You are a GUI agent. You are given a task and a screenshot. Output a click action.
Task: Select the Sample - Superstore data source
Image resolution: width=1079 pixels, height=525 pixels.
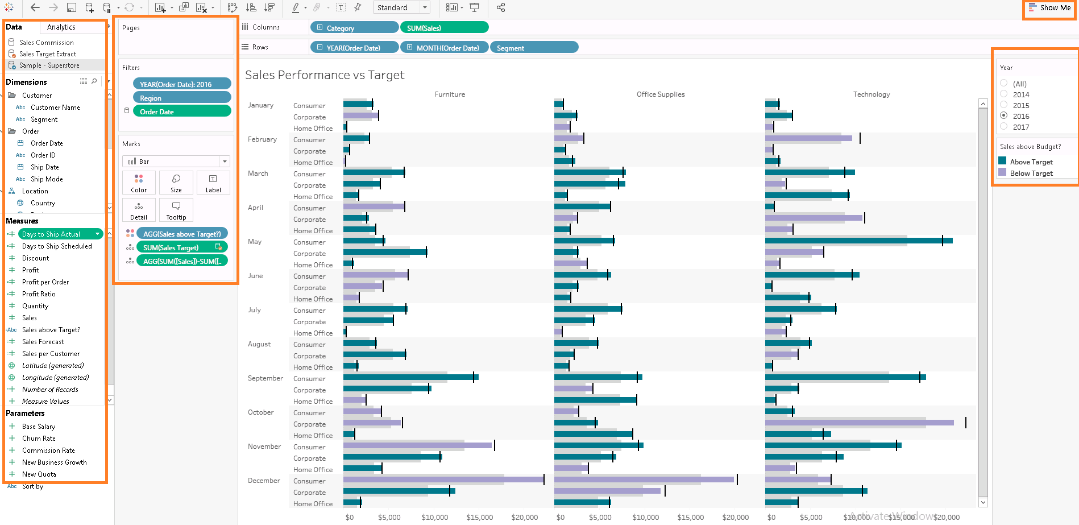click(52, 64)
